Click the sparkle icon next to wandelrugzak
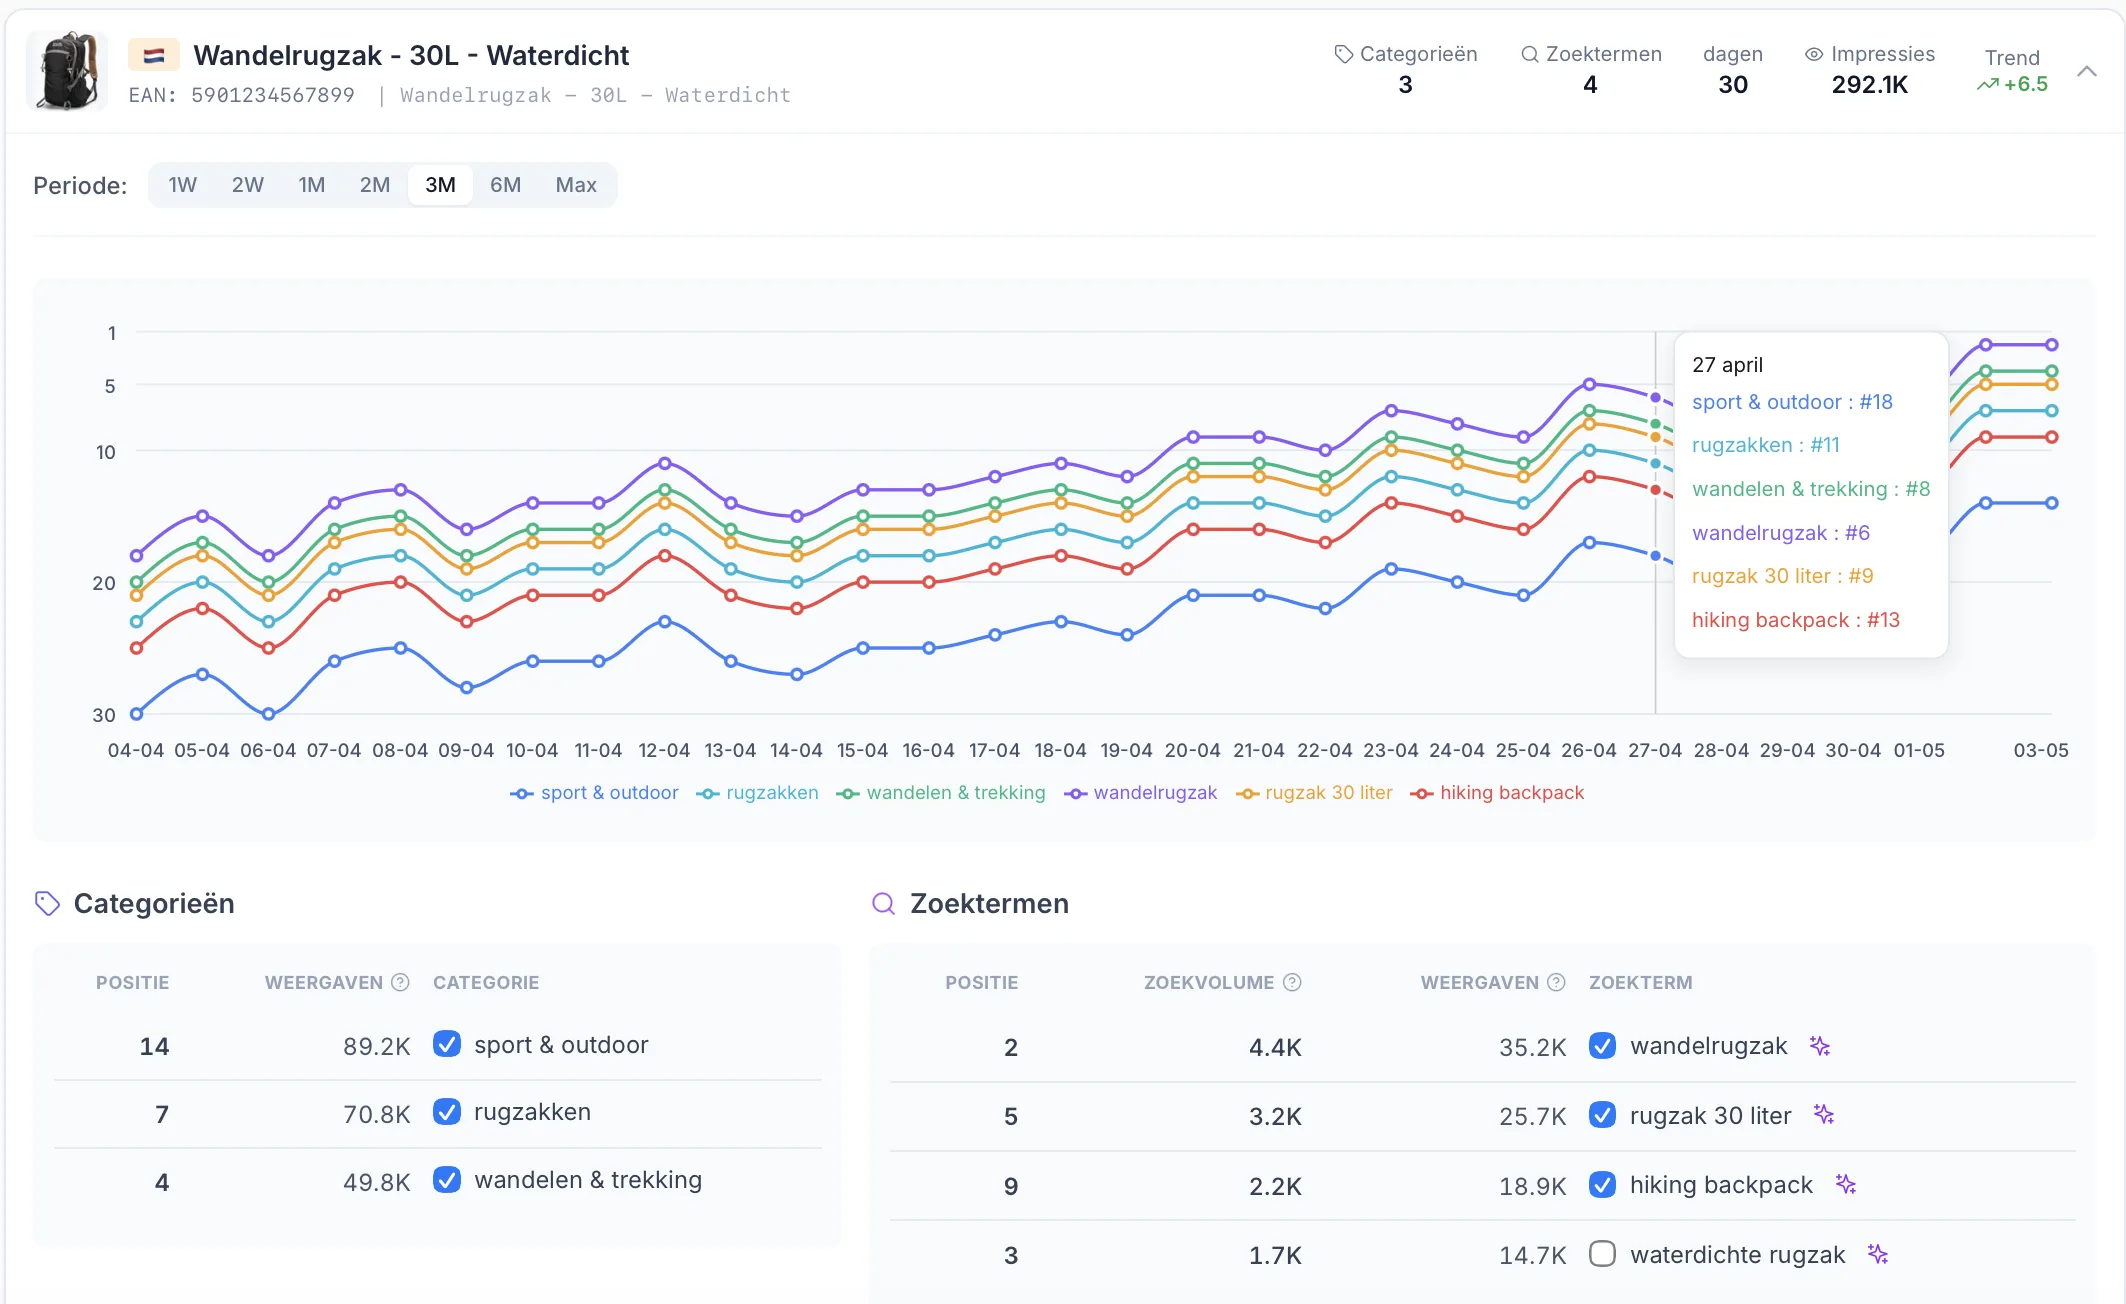 click(x=1820, y=1046)
